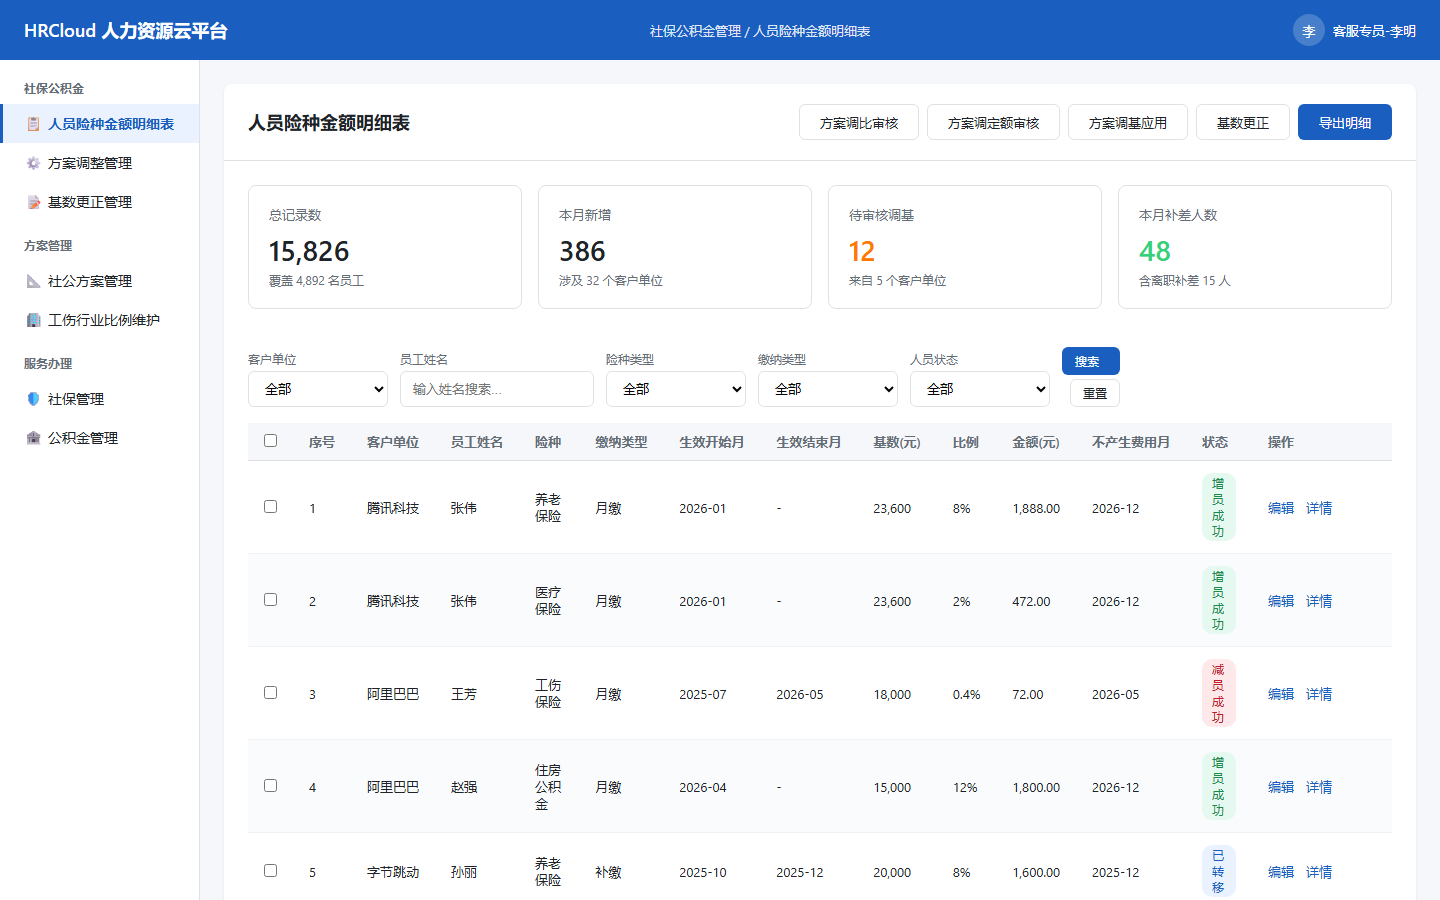Viewport: 1440px width, 900px height.
Task: Click the 总记录数 15,826 stat card
Action: 385,247
